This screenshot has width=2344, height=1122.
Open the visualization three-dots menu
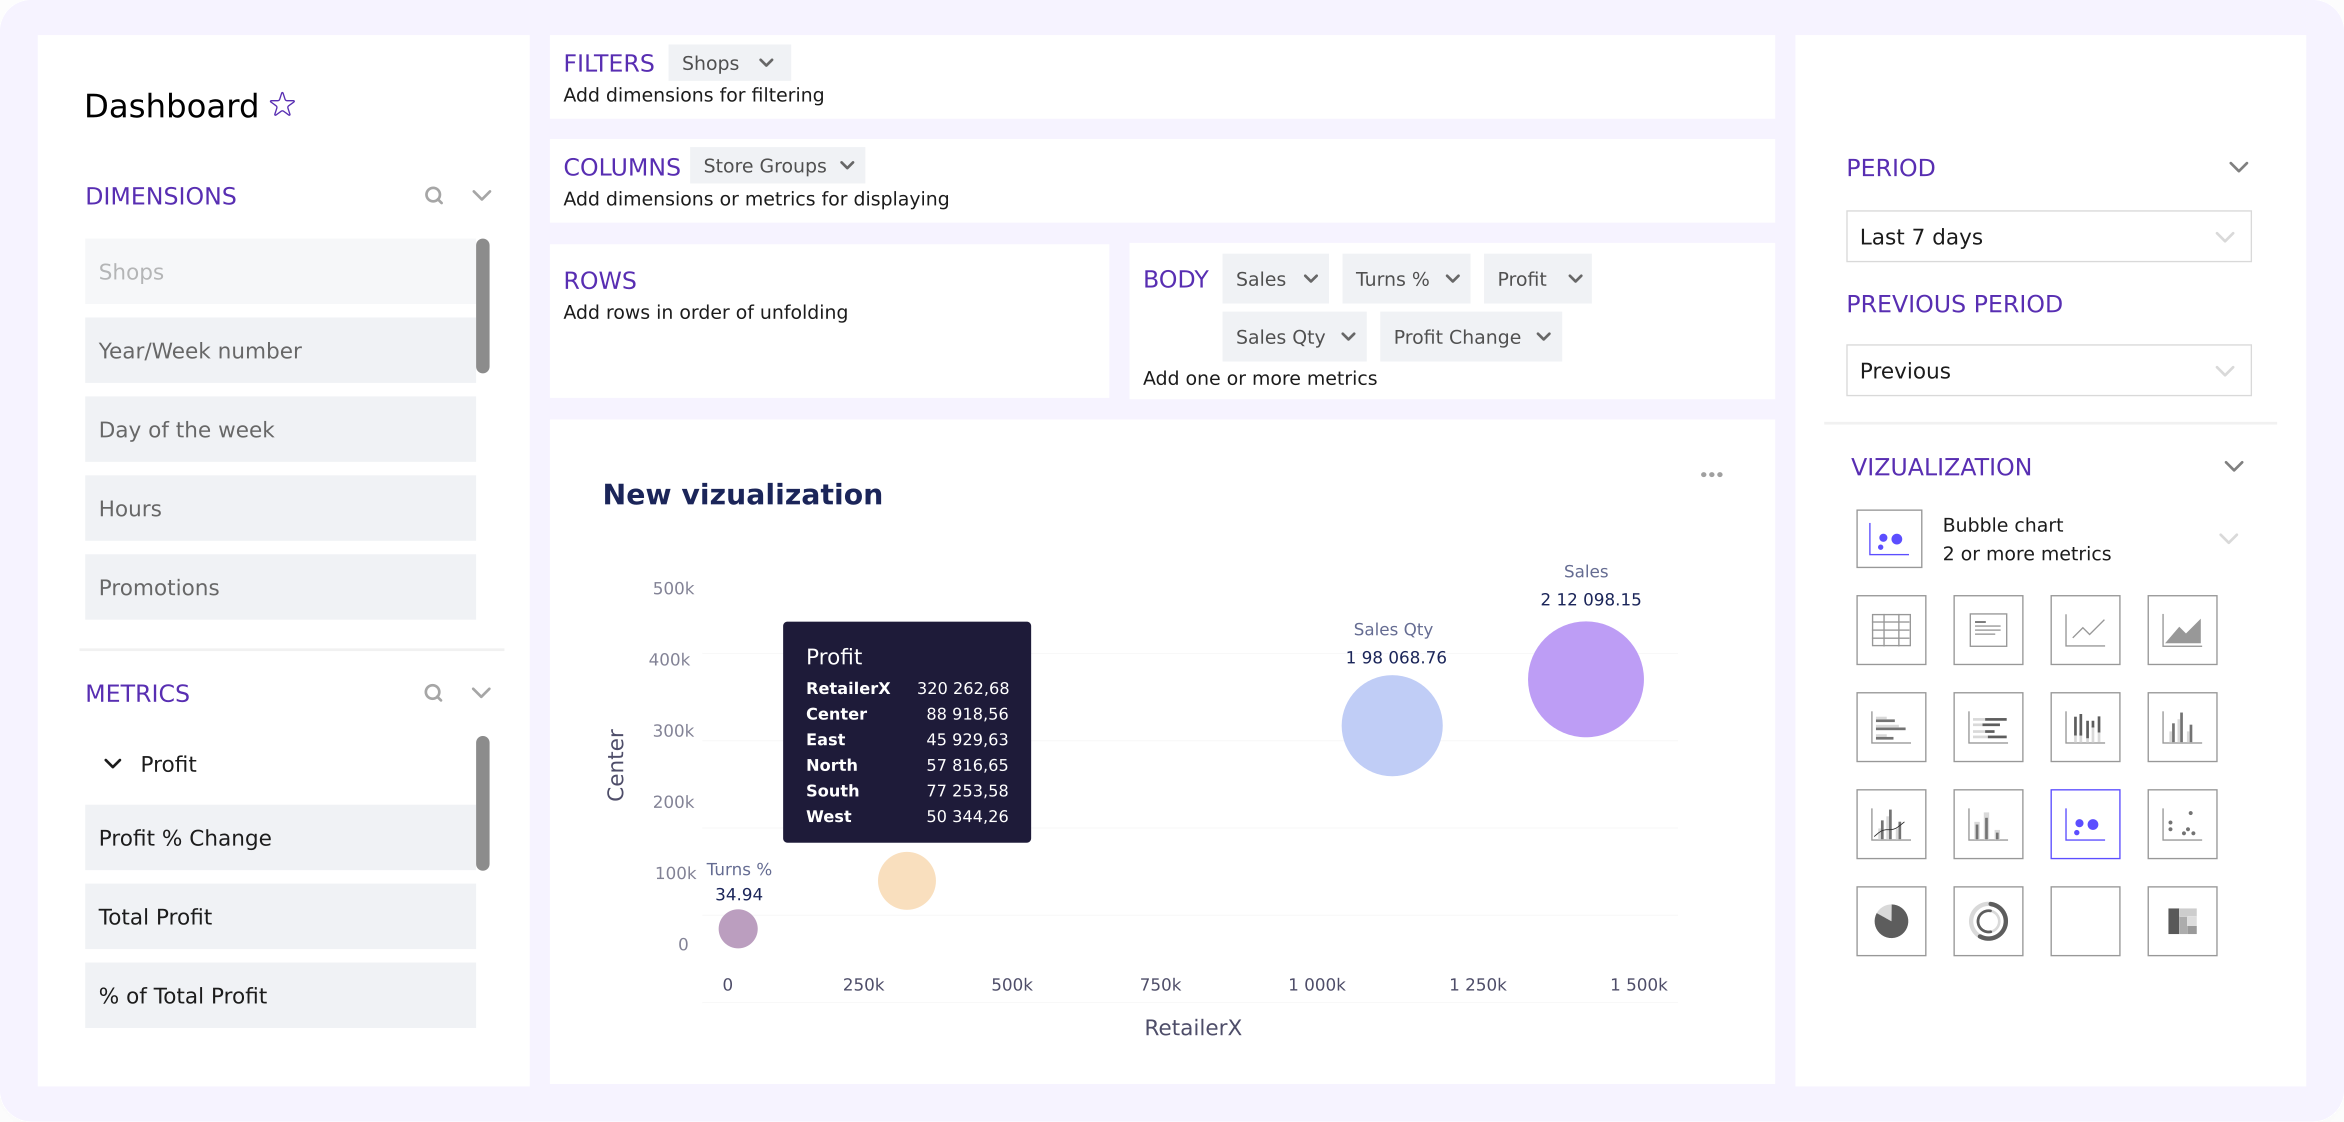click(x=1711, y=475)
